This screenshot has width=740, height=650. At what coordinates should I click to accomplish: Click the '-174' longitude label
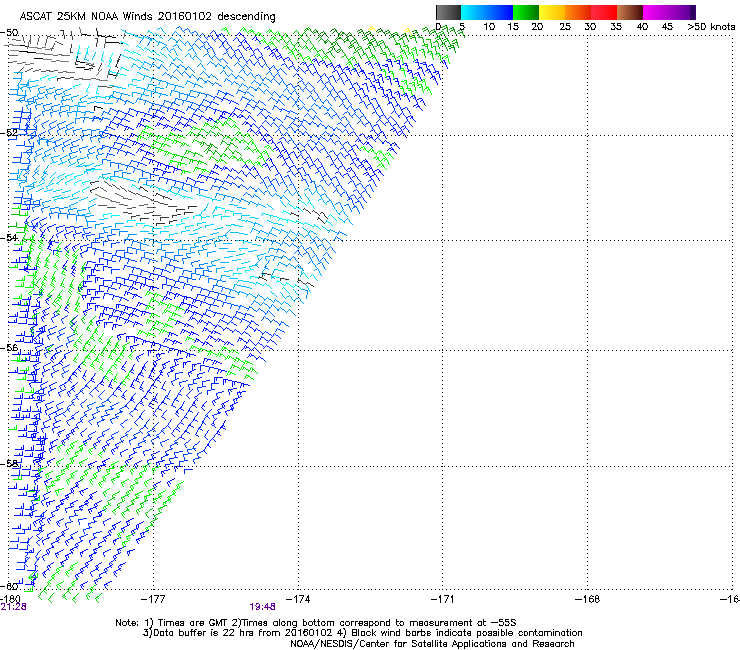click(x=298, y=599)
